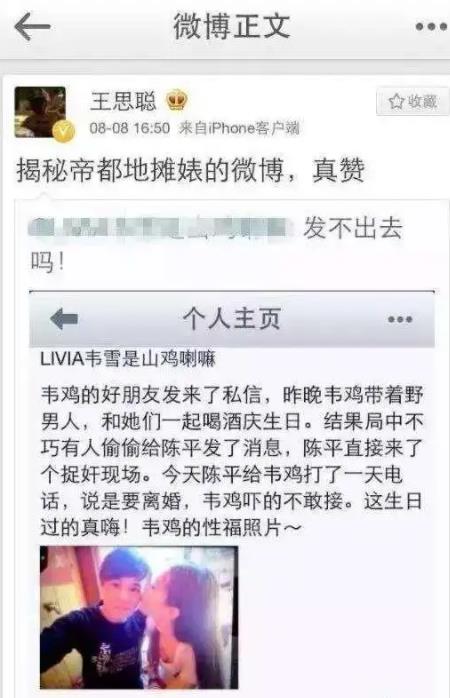Open 王思聪's profile avatar
This screenshot has height=698, width=450.
pos(40,112)
